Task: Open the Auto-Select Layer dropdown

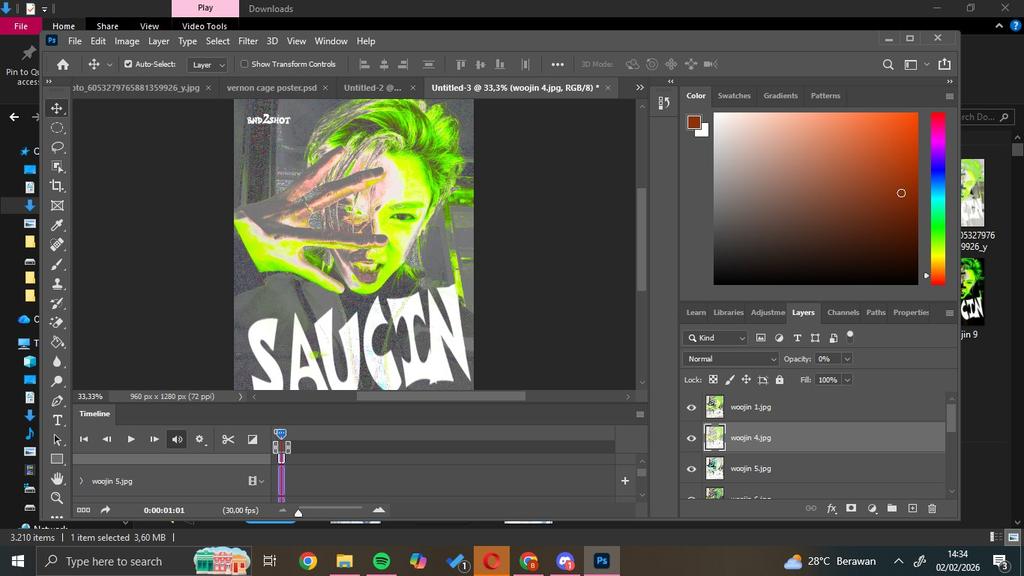Action: 208,65
